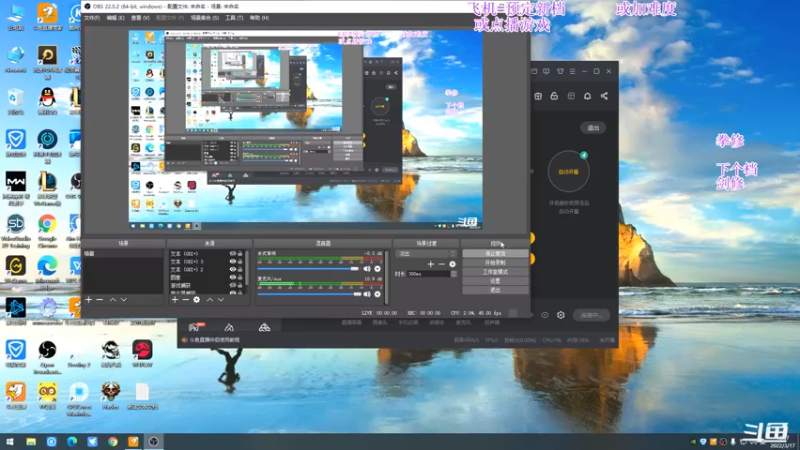Image resolution: width=800 pixels, height=450 pixels.
Task: Move the source down in the list
Action: click(x=221, y=300)
